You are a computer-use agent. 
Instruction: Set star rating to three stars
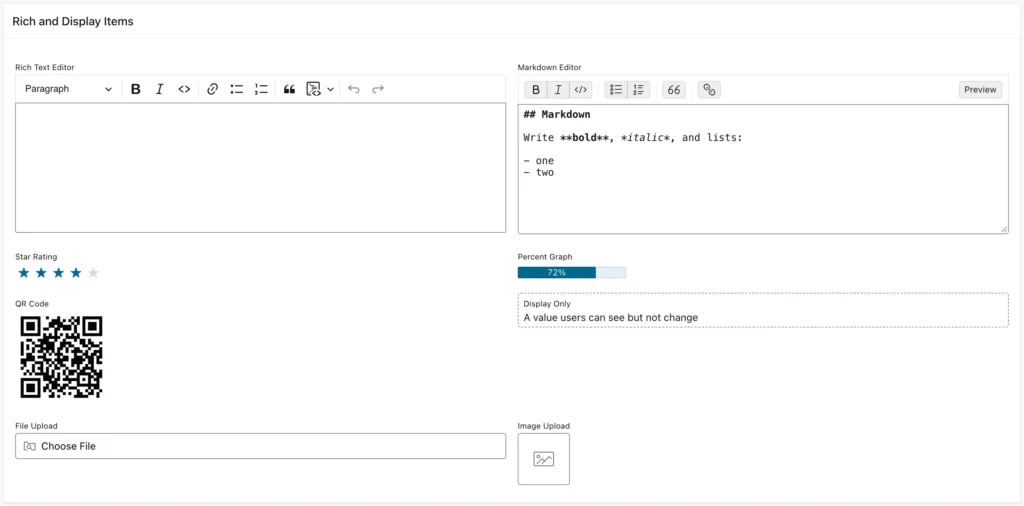[59, 273]
